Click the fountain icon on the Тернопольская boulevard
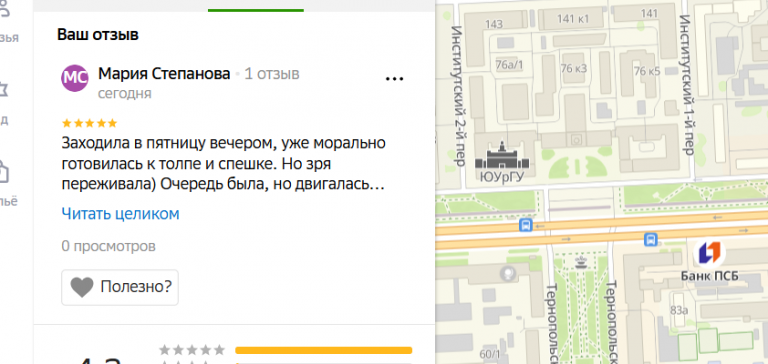 [581, 262]
